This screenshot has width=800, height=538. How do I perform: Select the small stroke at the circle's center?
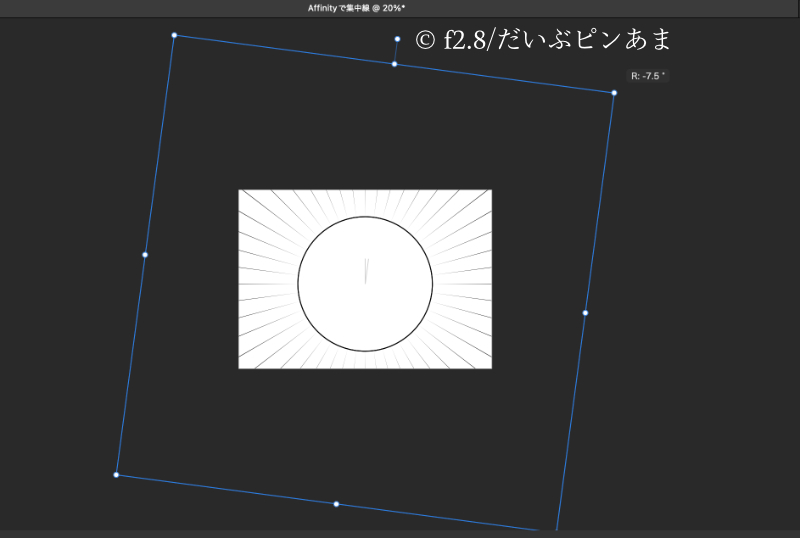pos(366,271)
